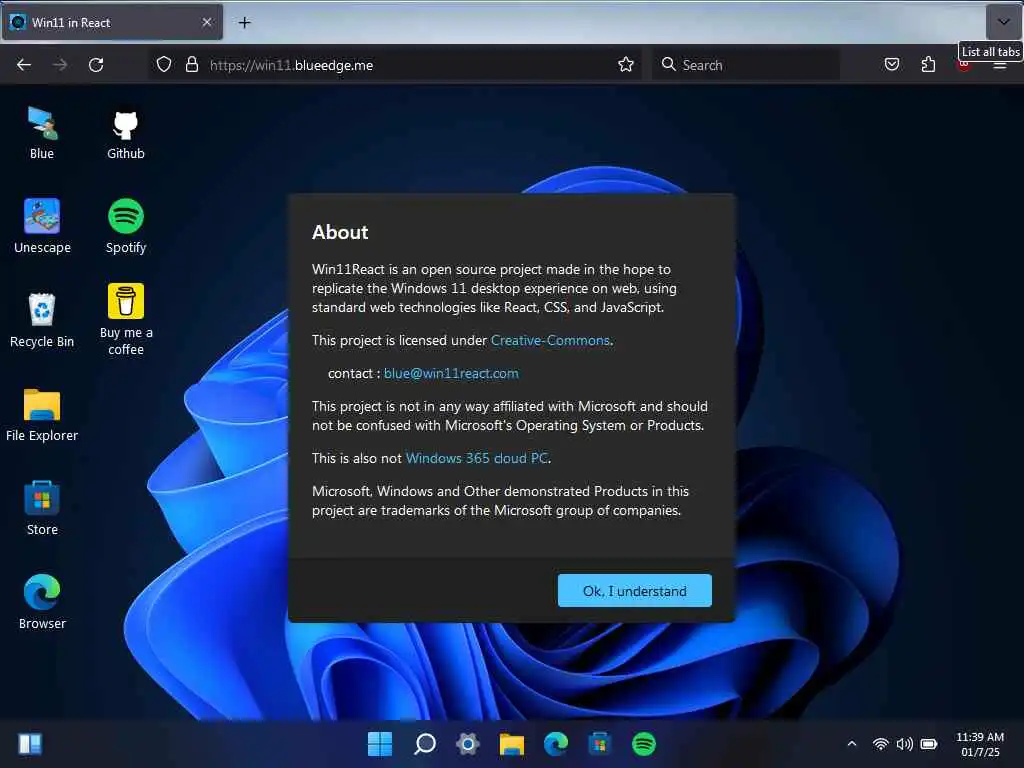The image size is (1024, 768).
Task: Click the site security padlock icon
Action: click(192, 65)
